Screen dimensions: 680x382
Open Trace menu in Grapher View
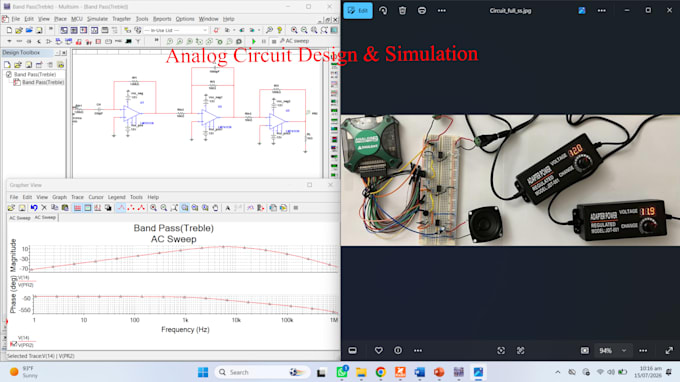coord(77,197)
